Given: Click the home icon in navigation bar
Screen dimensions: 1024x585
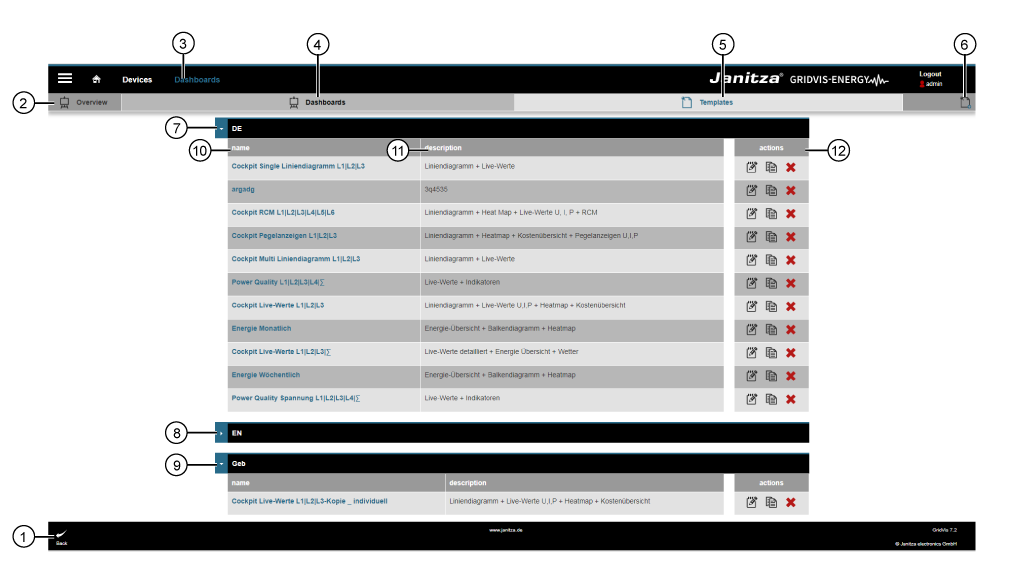Looking at the screenshot, I should pyautogui.click(x=97, y=79).
